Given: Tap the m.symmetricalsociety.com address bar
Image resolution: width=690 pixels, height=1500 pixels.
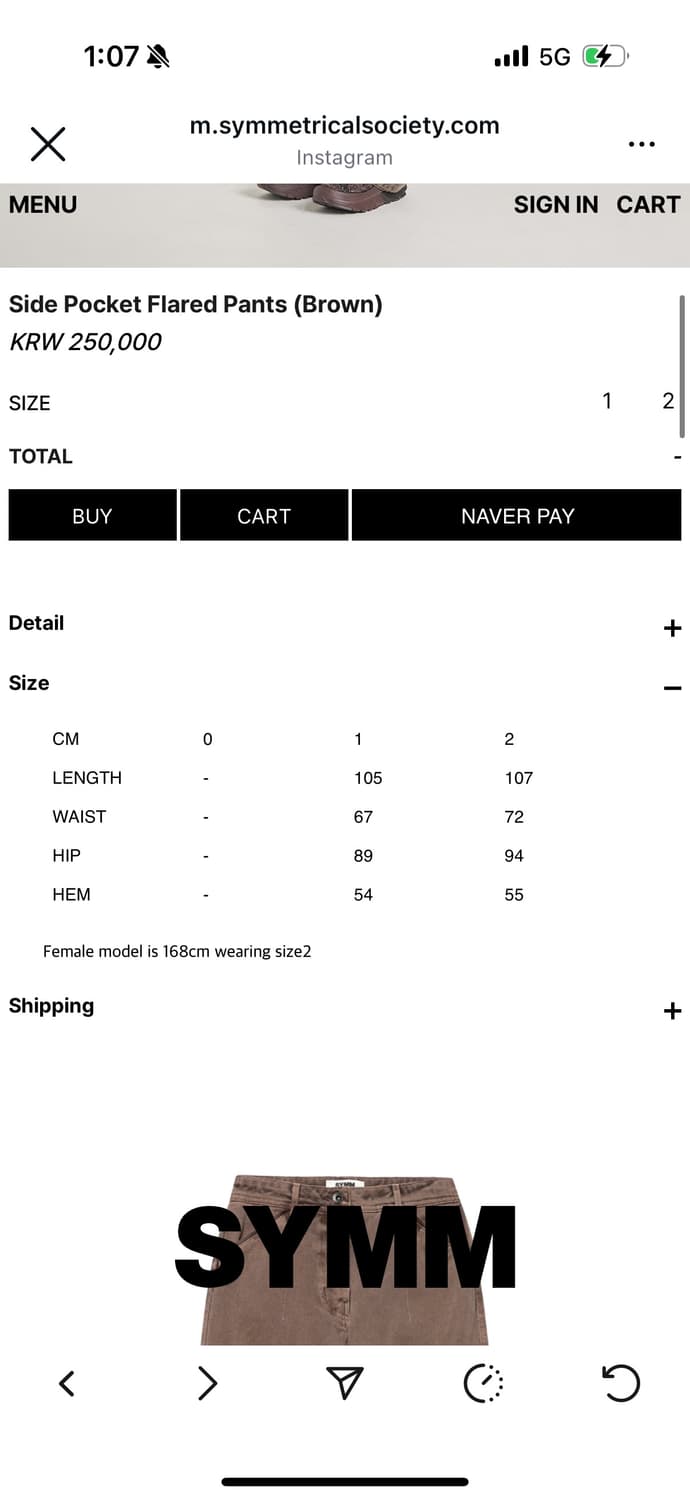Looking at the screenshot, I should tap(345, 126).
